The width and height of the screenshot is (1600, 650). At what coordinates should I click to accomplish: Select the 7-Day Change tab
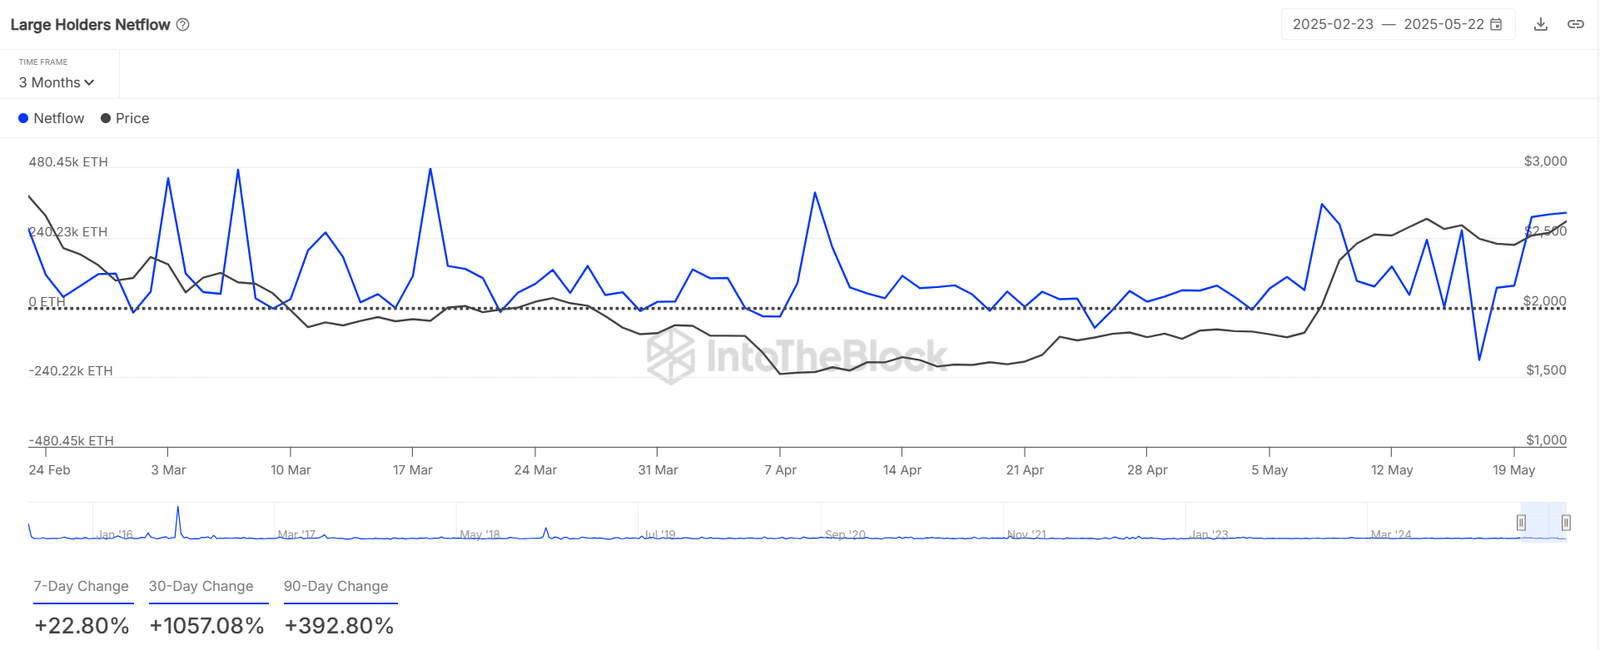point(81,586)
